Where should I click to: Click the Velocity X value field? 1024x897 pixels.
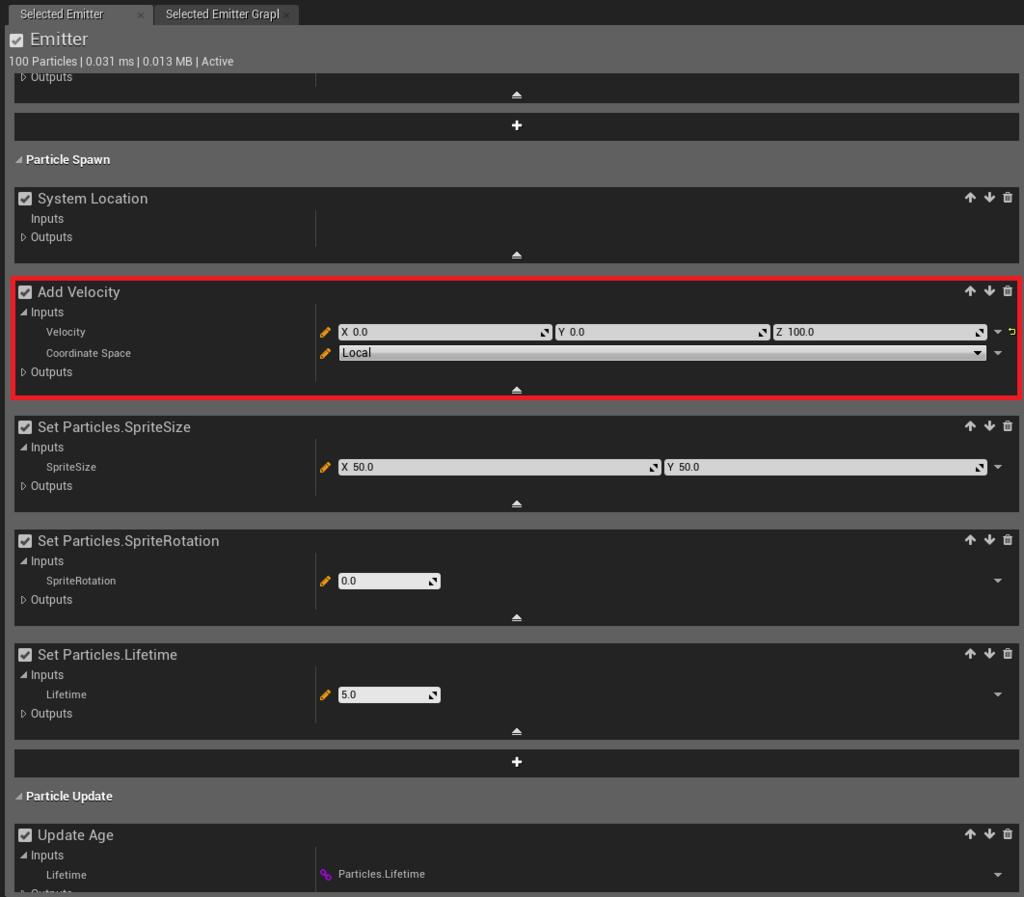pos(445,332)
